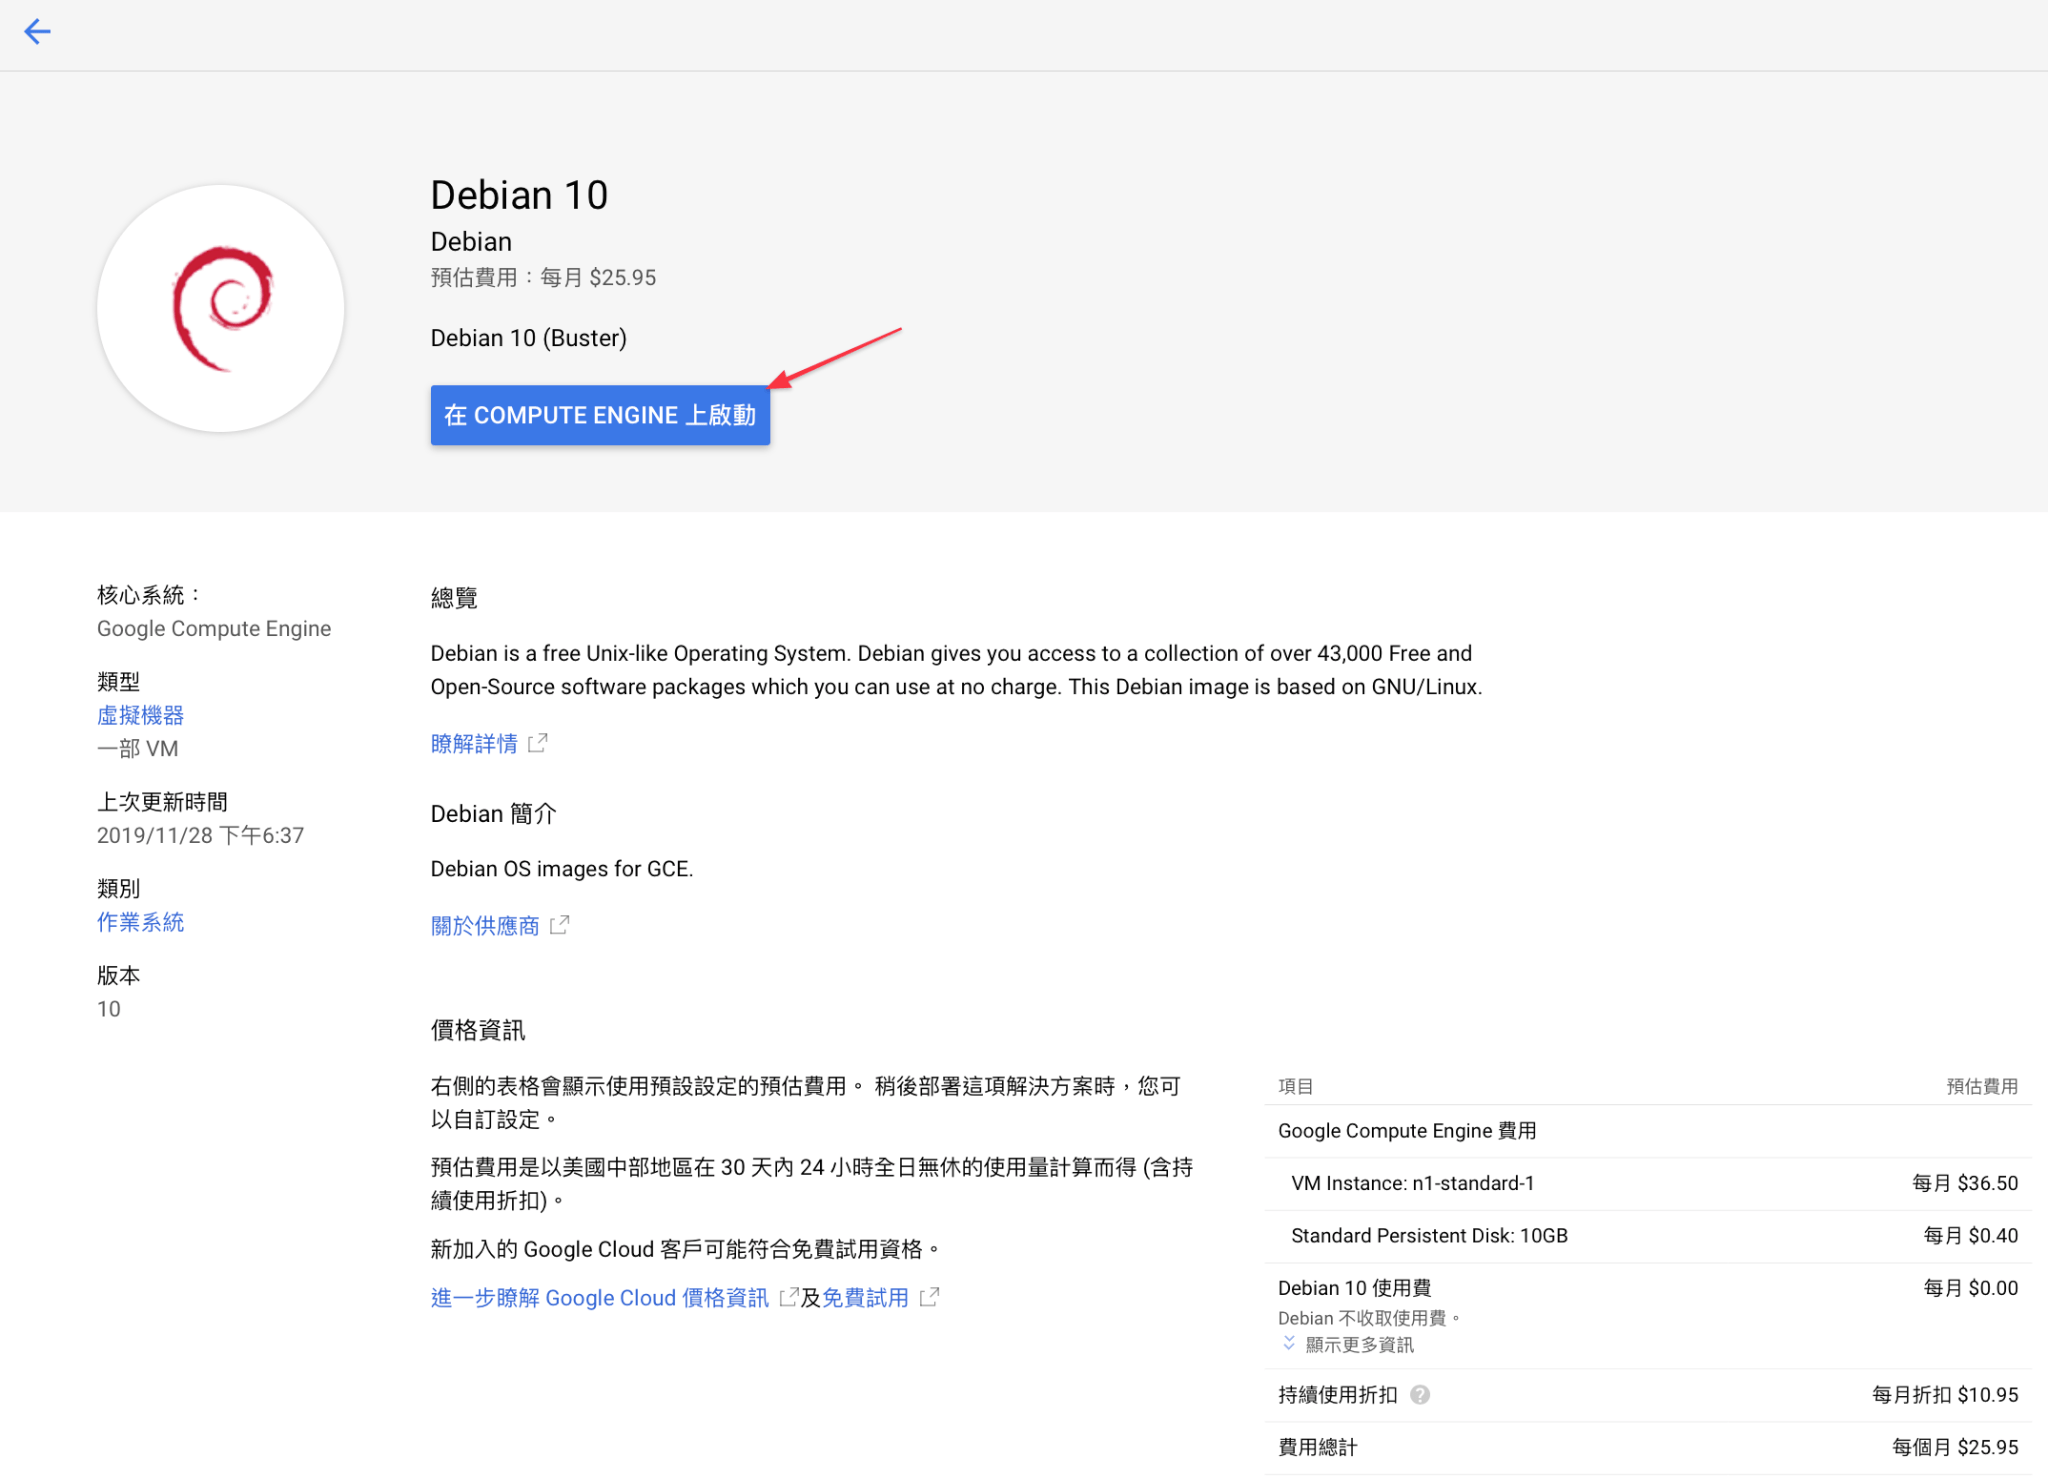2048x1479 pixels.
Task: Open the 免費試用 link
Action: [865, 1297]
